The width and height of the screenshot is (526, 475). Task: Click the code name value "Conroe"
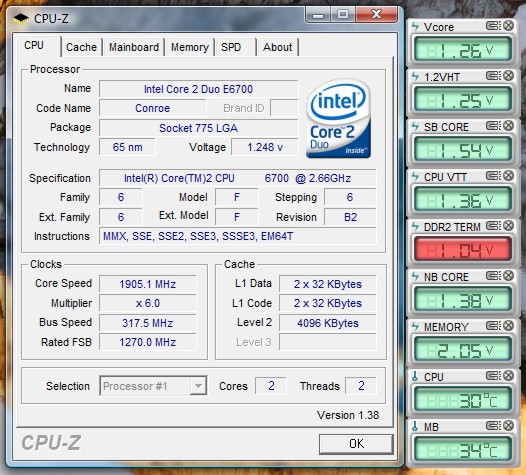click(x=152, y=108)
